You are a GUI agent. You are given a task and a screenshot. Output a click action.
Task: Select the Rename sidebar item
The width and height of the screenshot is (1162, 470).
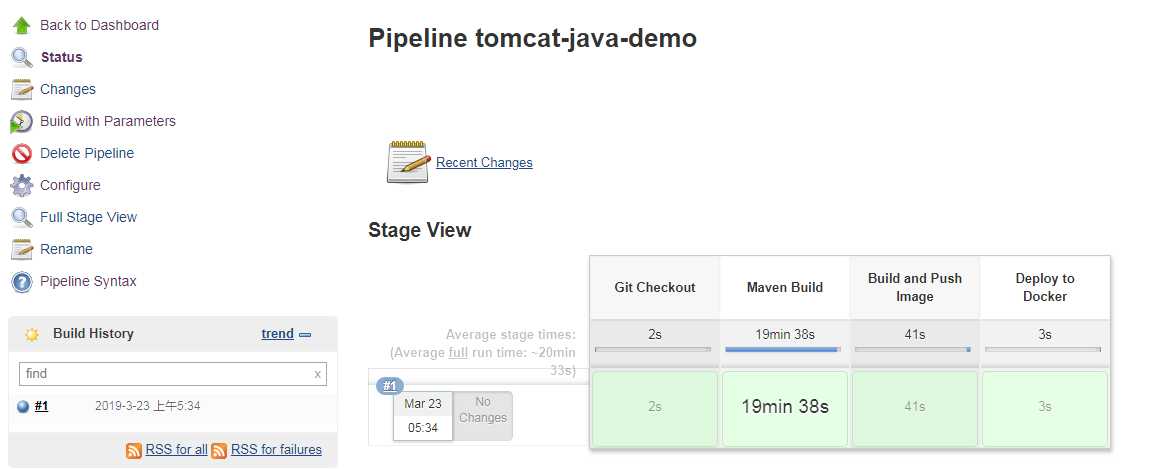coord(66,249)
